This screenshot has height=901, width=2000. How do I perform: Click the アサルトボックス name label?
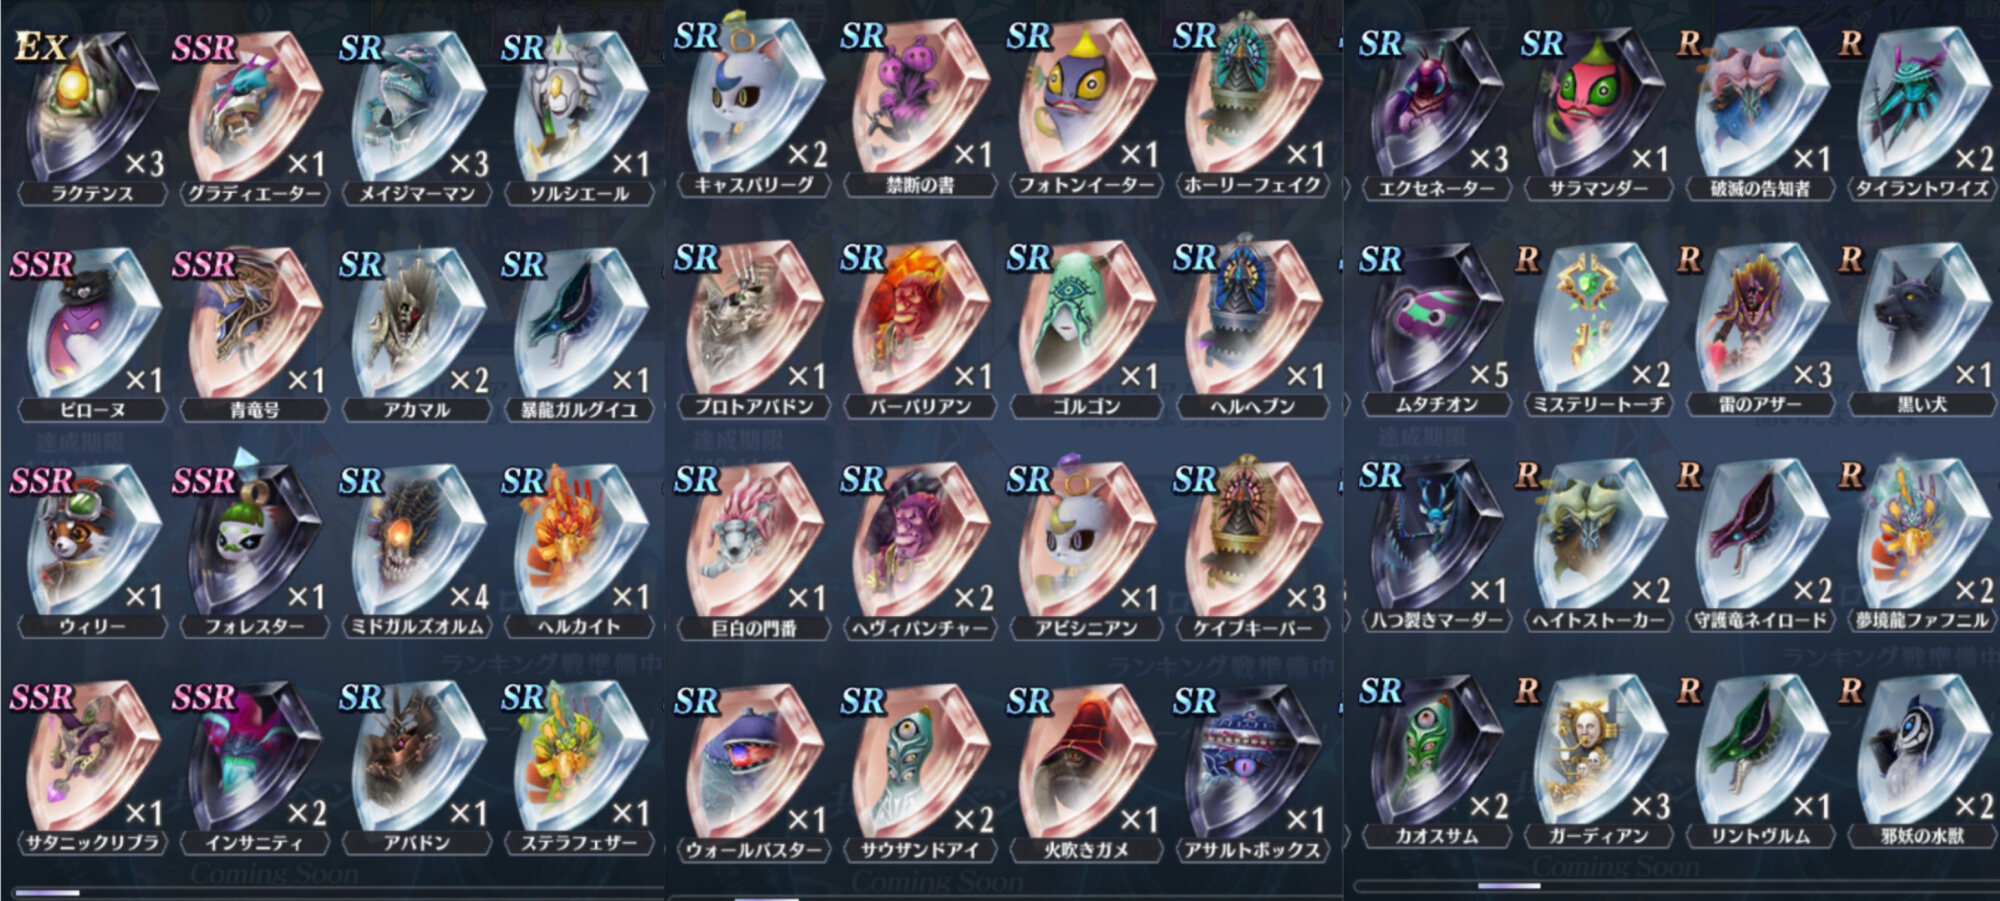(x=1253, y=851)
